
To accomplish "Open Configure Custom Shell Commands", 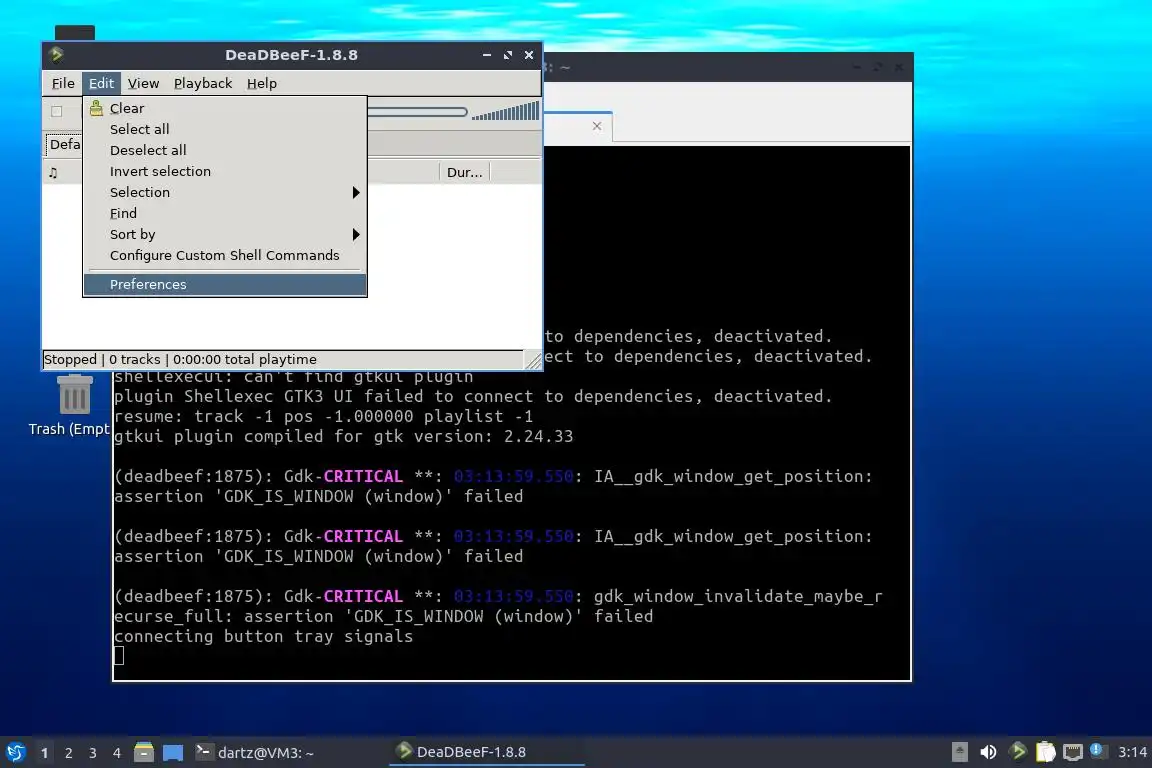I will tap(225, 256).
